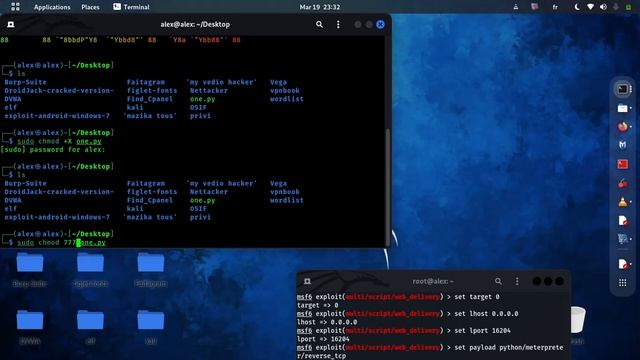
Task: Toggle the night light moon icon
Action: pos(577,7)
